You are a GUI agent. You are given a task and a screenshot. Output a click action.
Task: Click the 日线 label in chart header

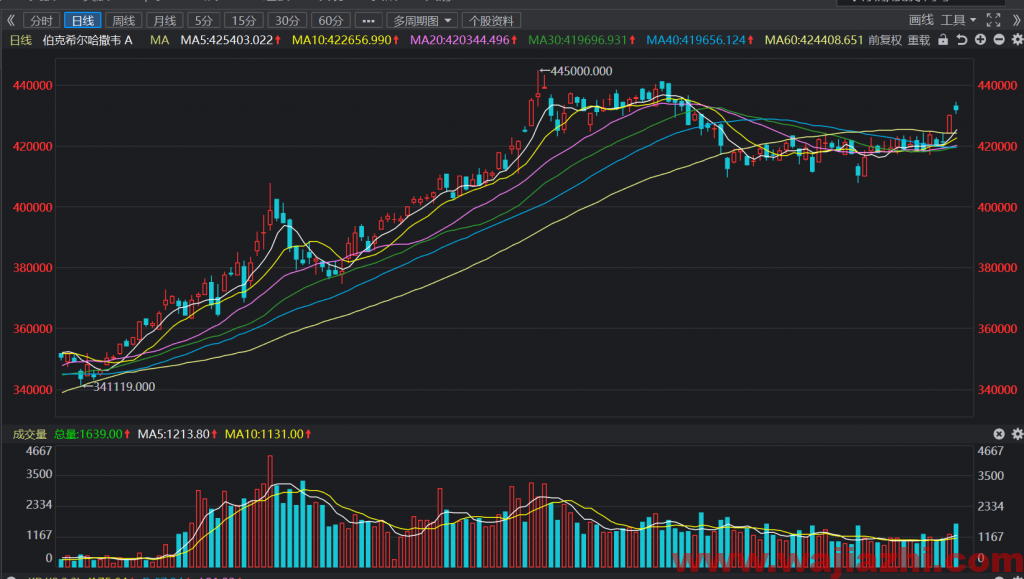click(x=21, y=40)
